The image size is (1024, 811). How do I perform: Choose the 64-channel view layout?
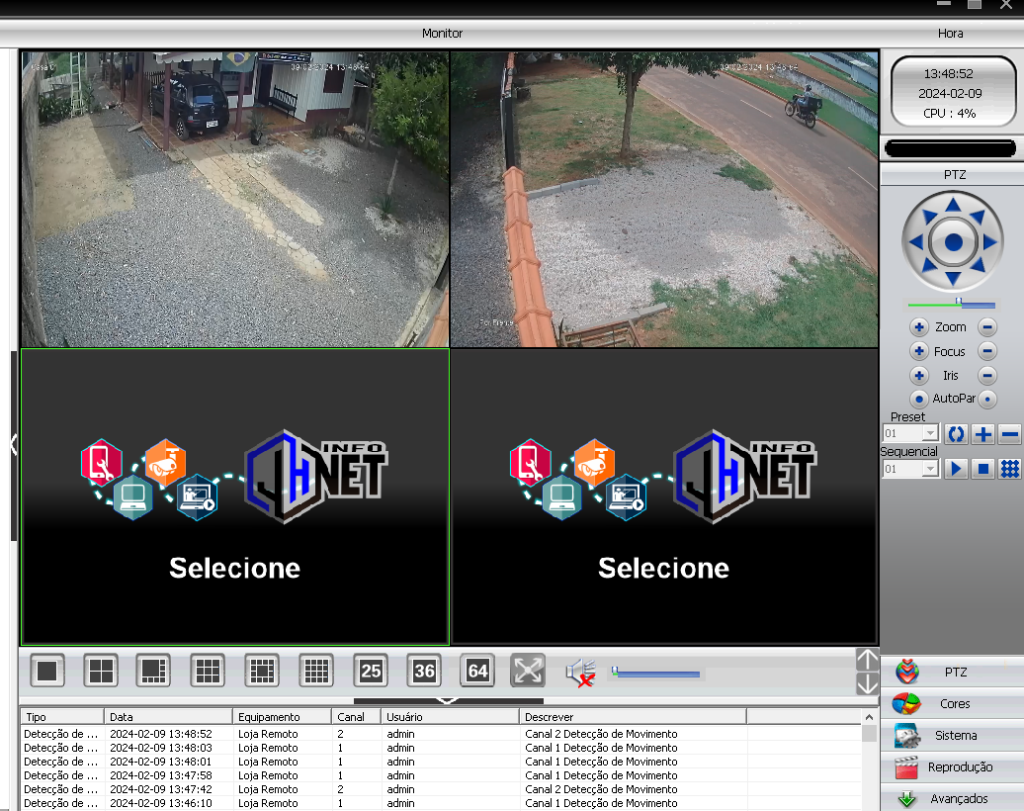(x=478, y=671)
